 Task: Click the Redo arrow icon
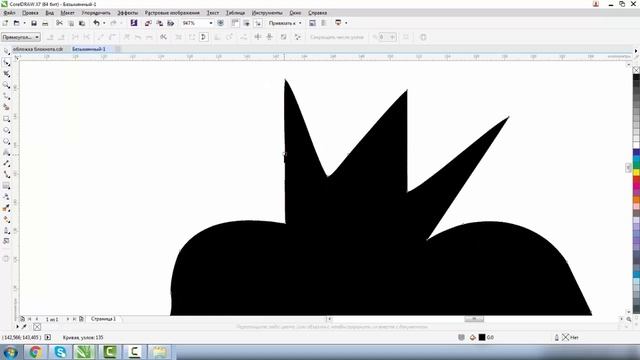click(x=113, y=23)
